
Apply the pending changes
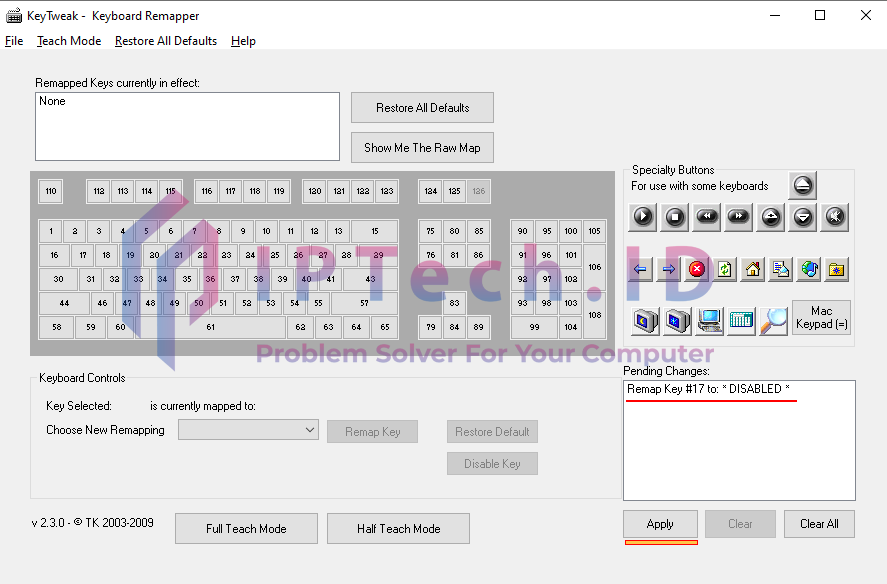coord(660,524)
